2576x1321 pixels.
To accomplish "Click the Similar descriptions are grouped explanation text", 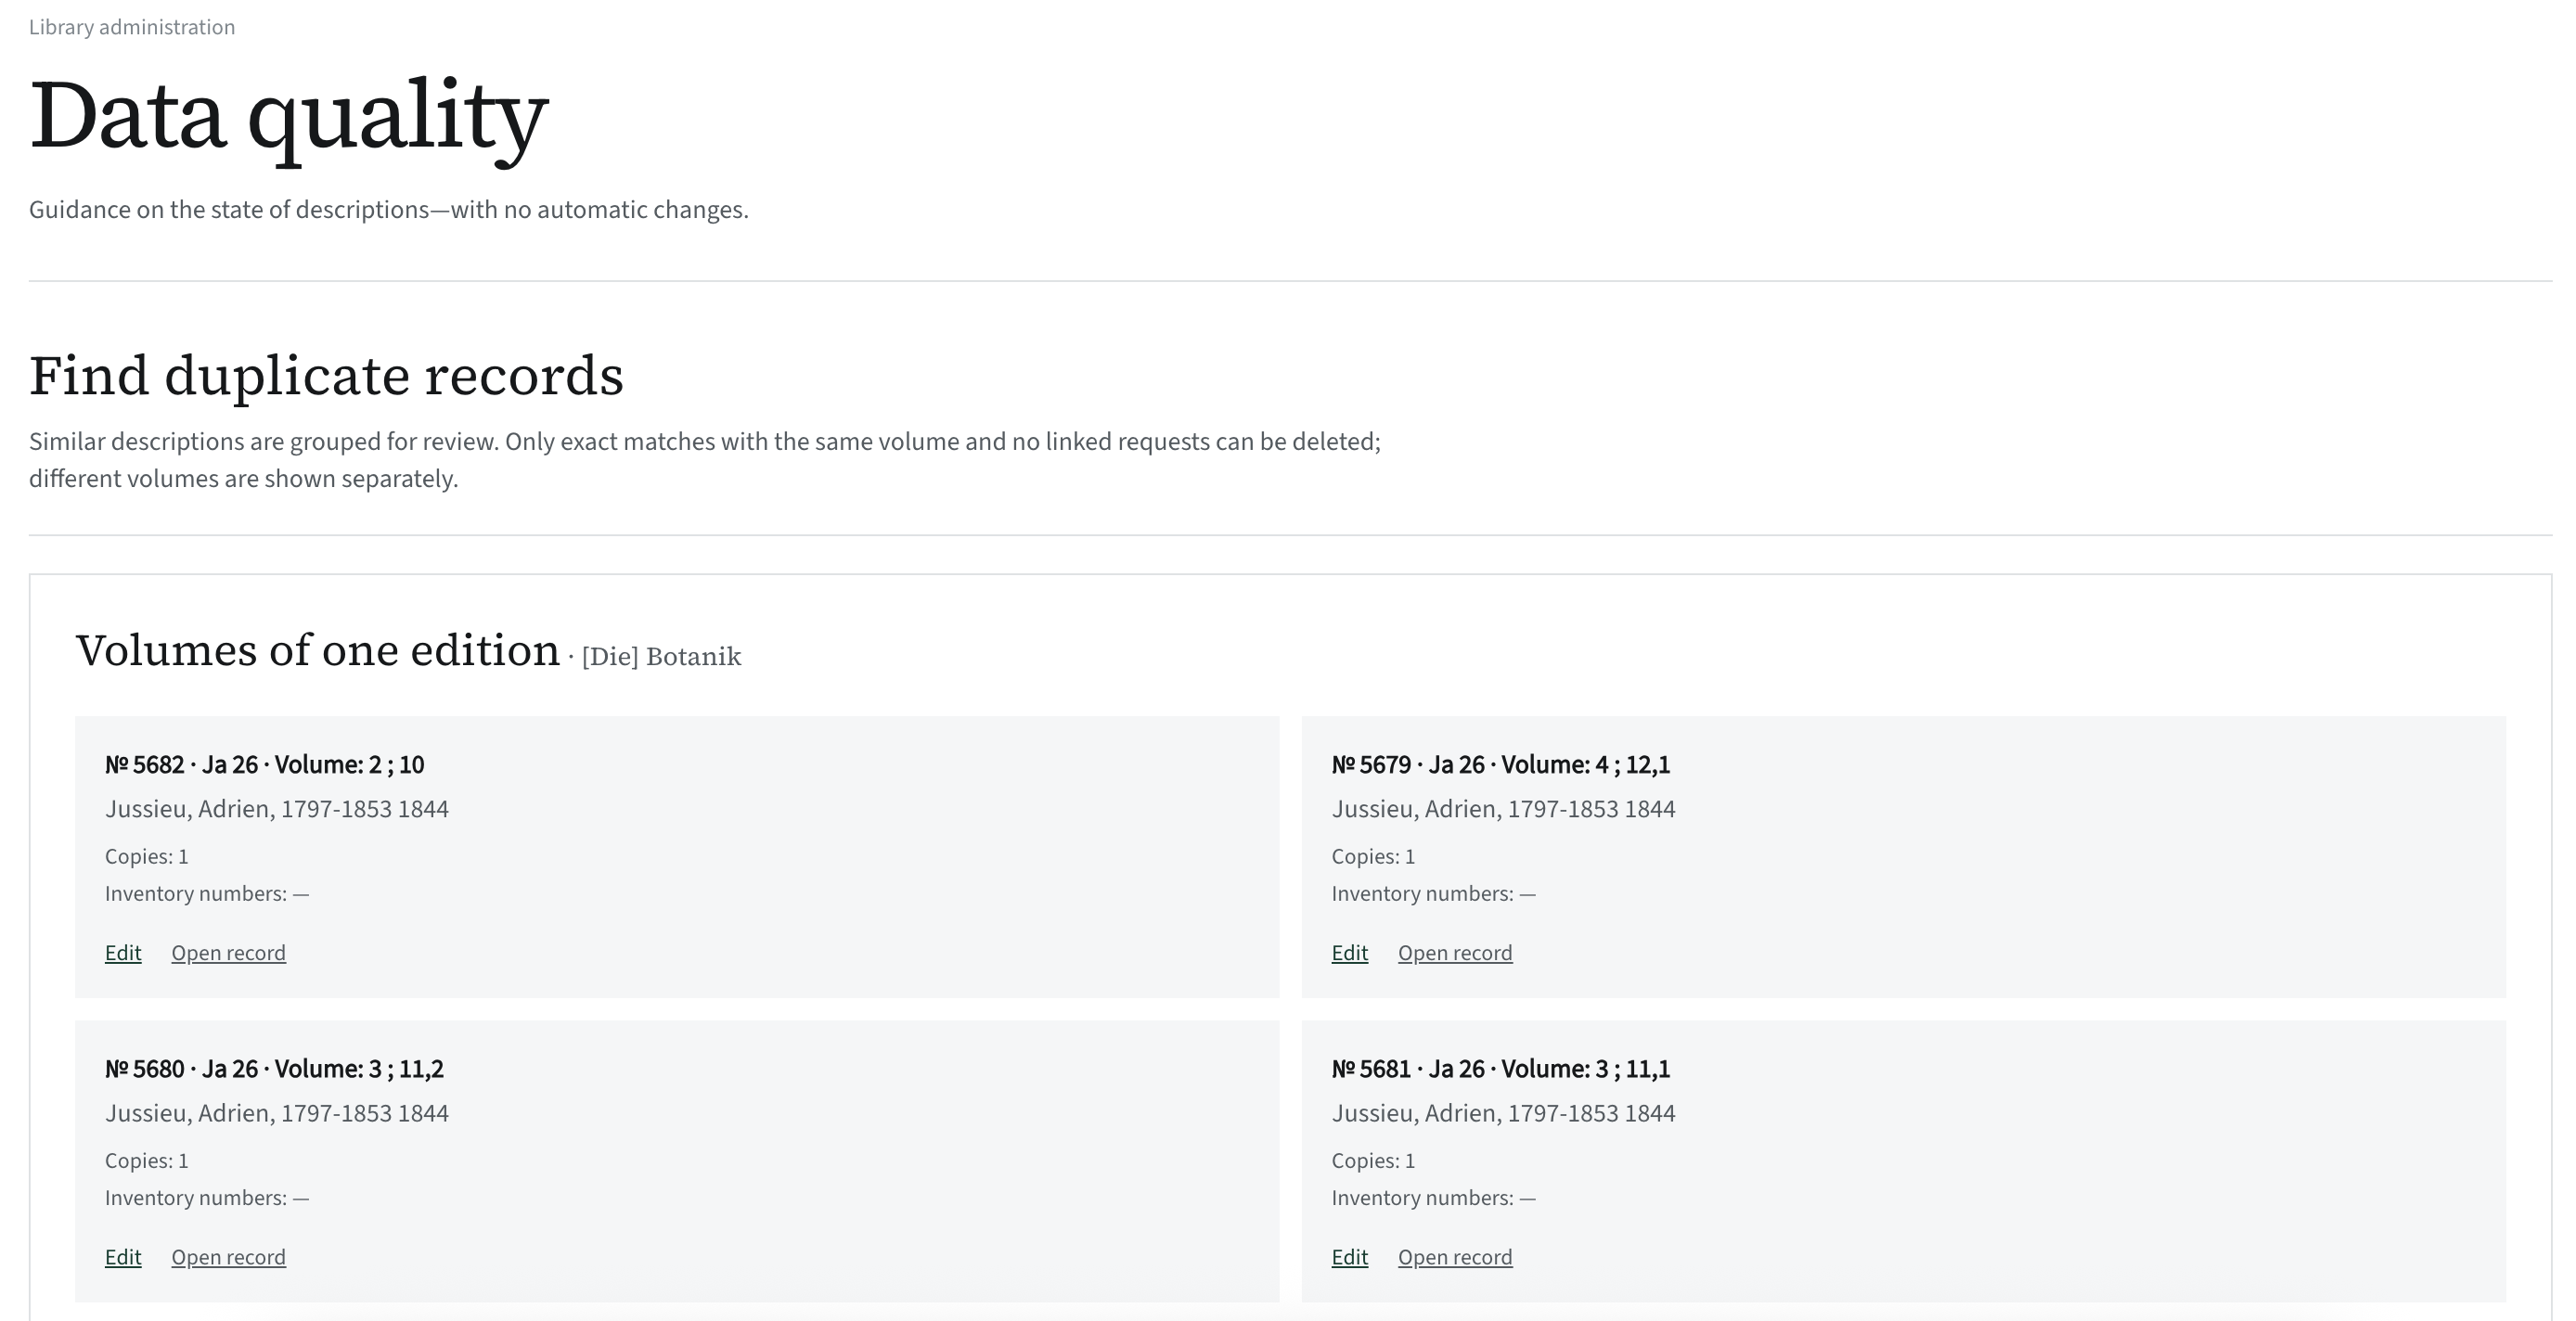I will click(705, 460).
